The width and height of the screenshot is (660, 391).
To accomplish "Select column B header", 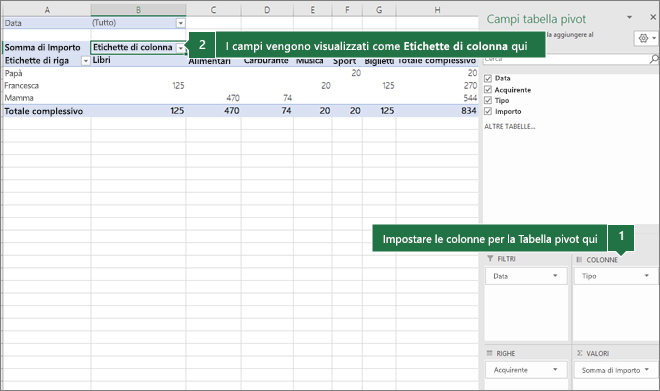I will point(138,10).
